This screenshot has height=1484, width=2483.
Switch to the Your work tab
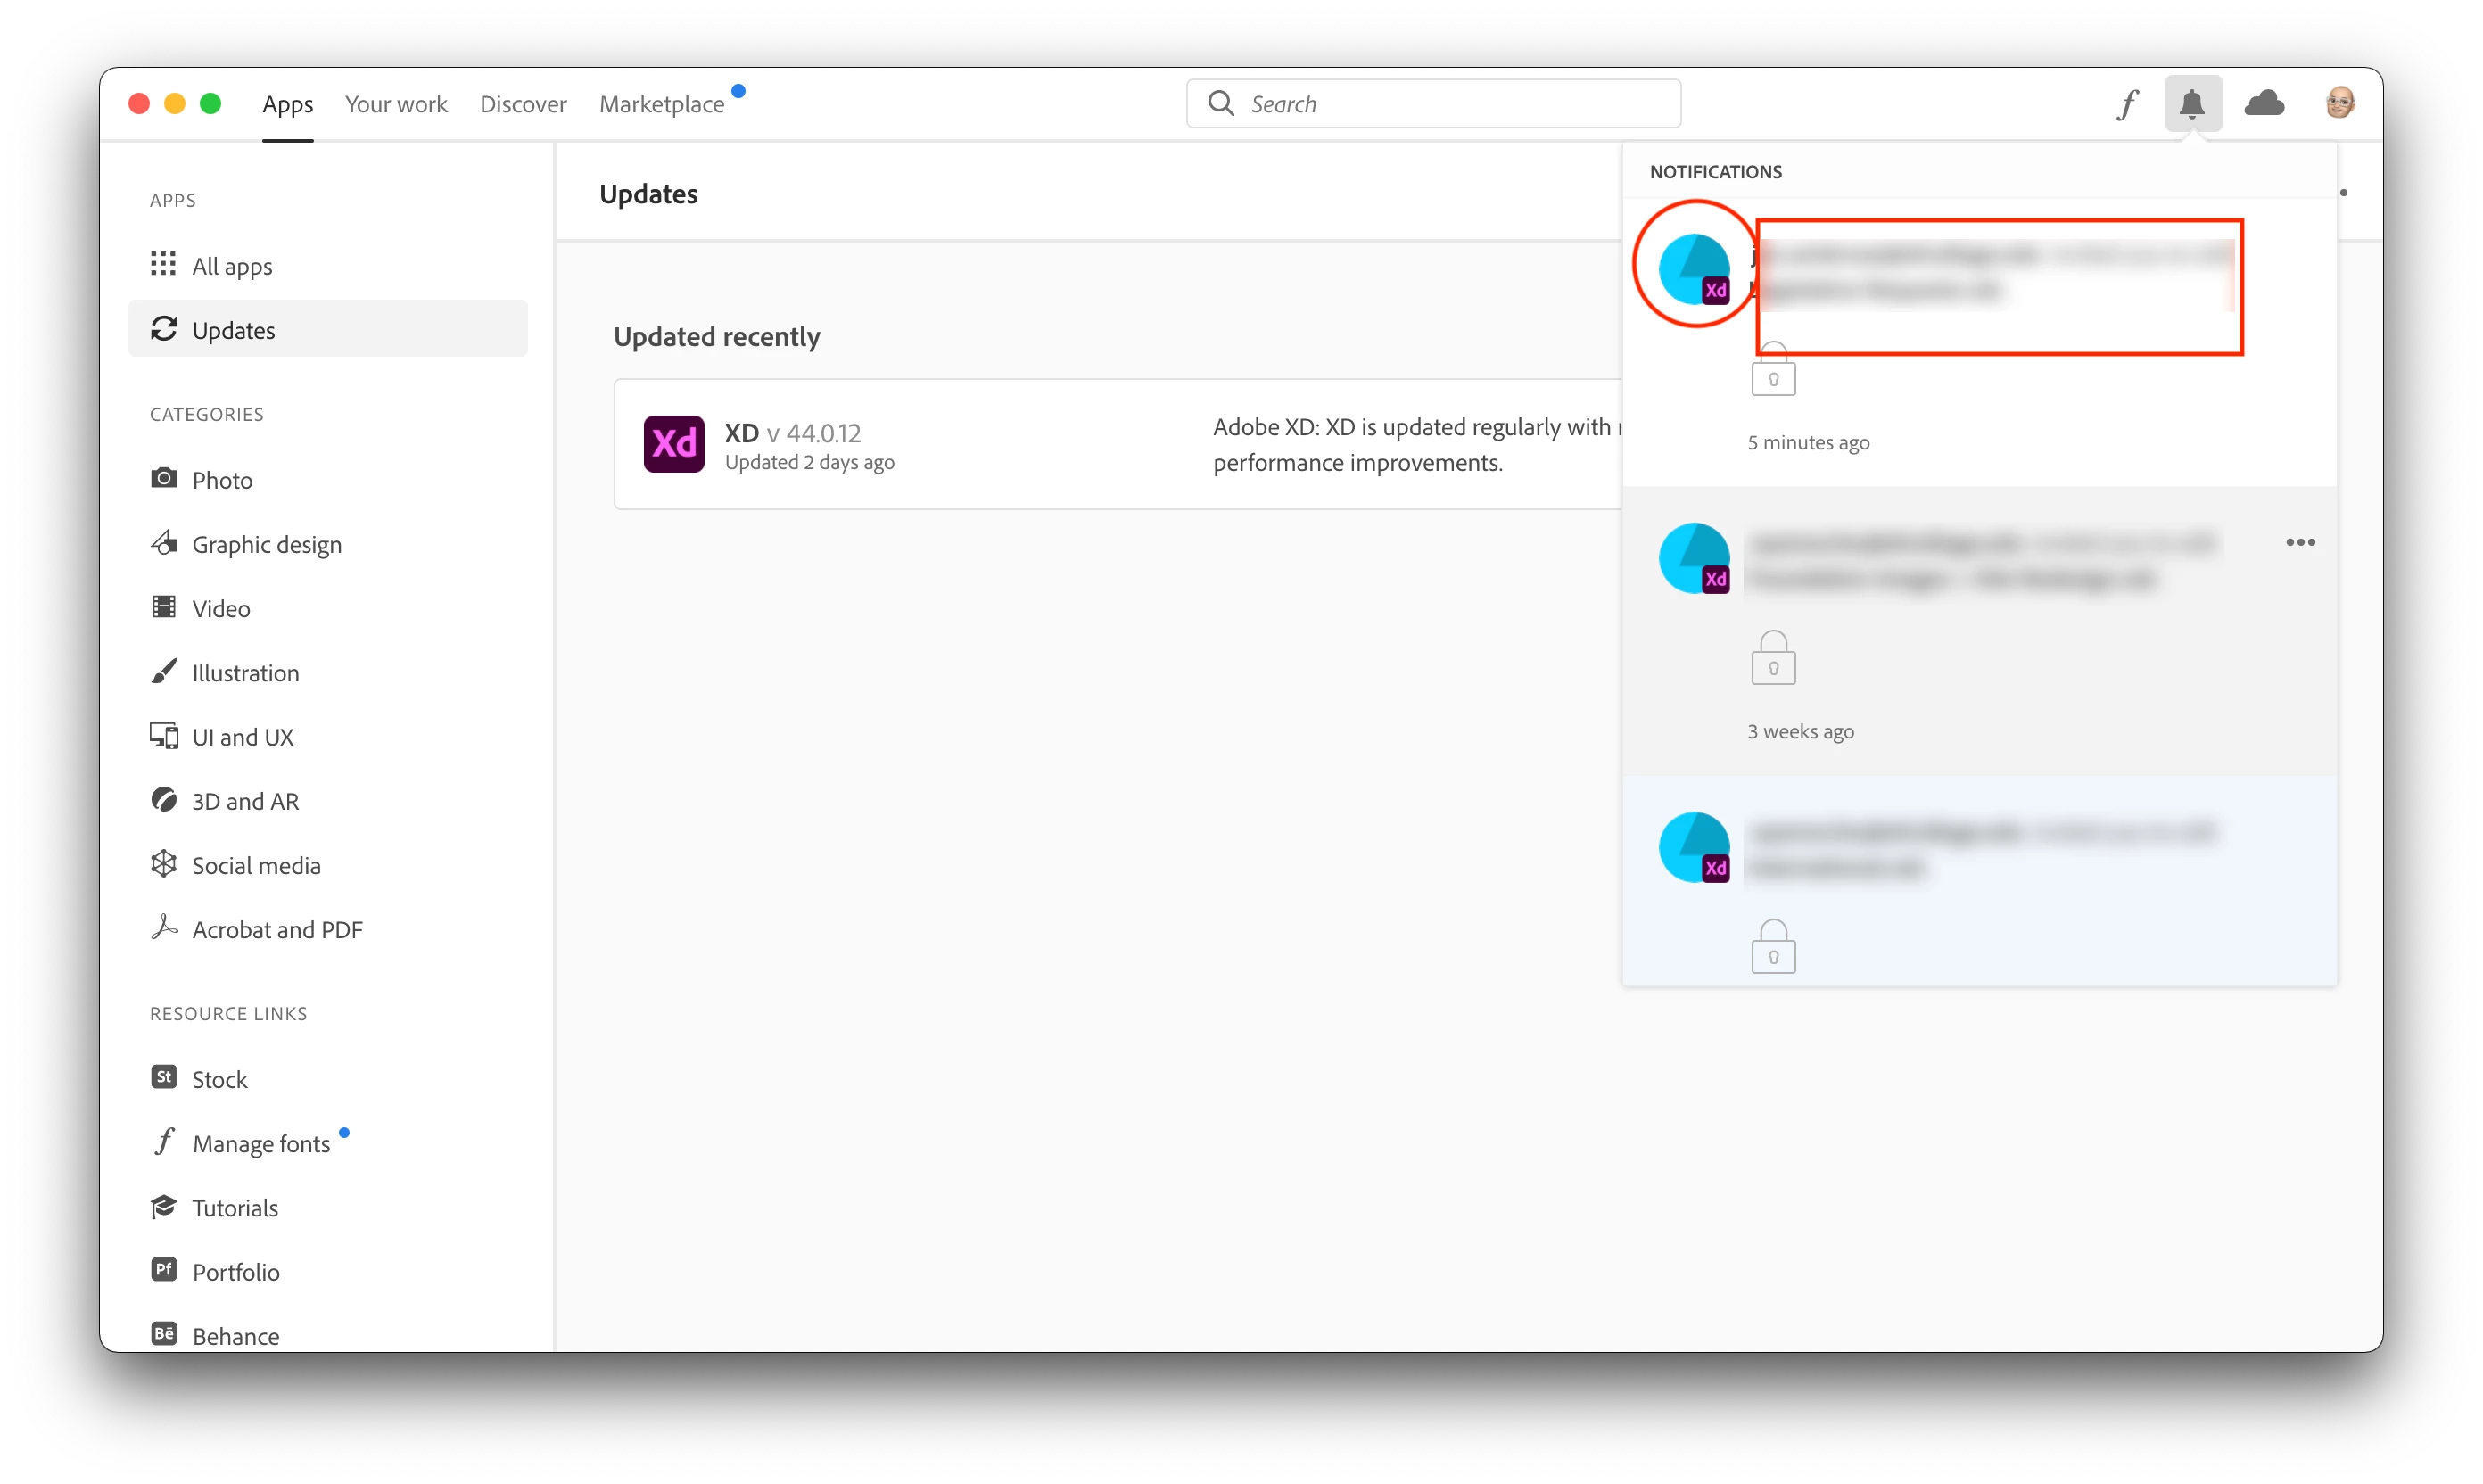pos(396,104)
